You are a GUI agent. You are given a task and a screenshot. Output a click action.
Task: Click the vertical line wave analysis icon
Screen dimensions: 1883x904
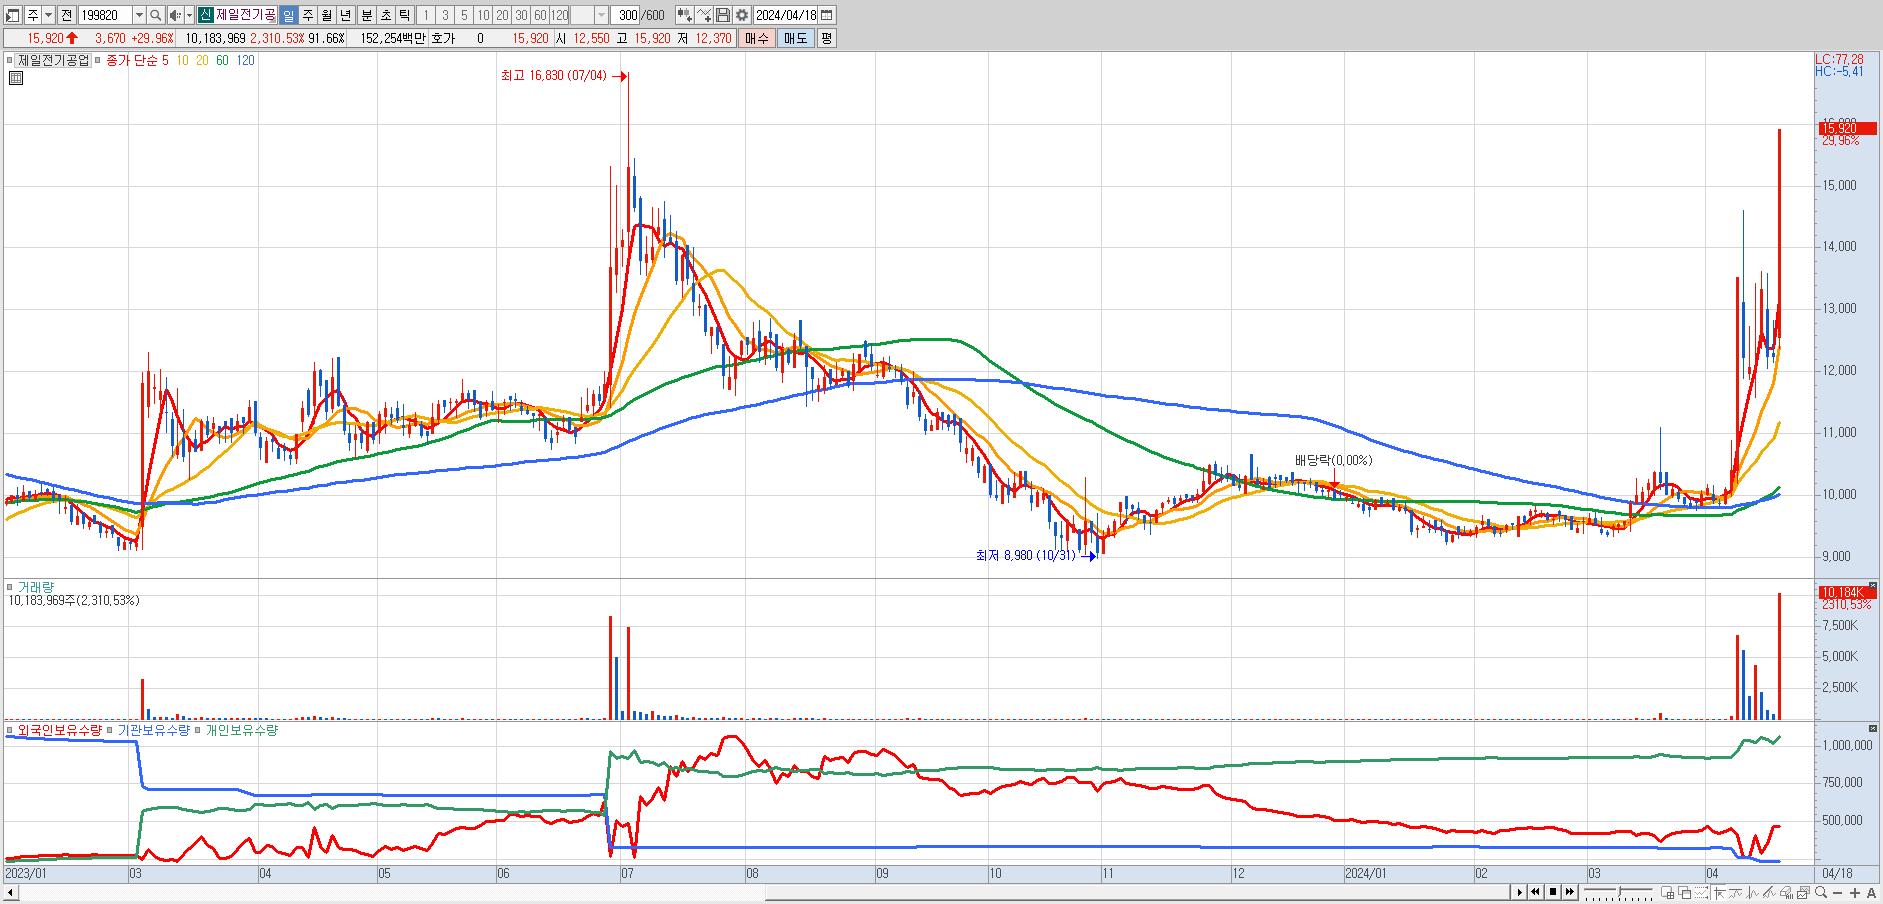click(x=1752, y=893)
